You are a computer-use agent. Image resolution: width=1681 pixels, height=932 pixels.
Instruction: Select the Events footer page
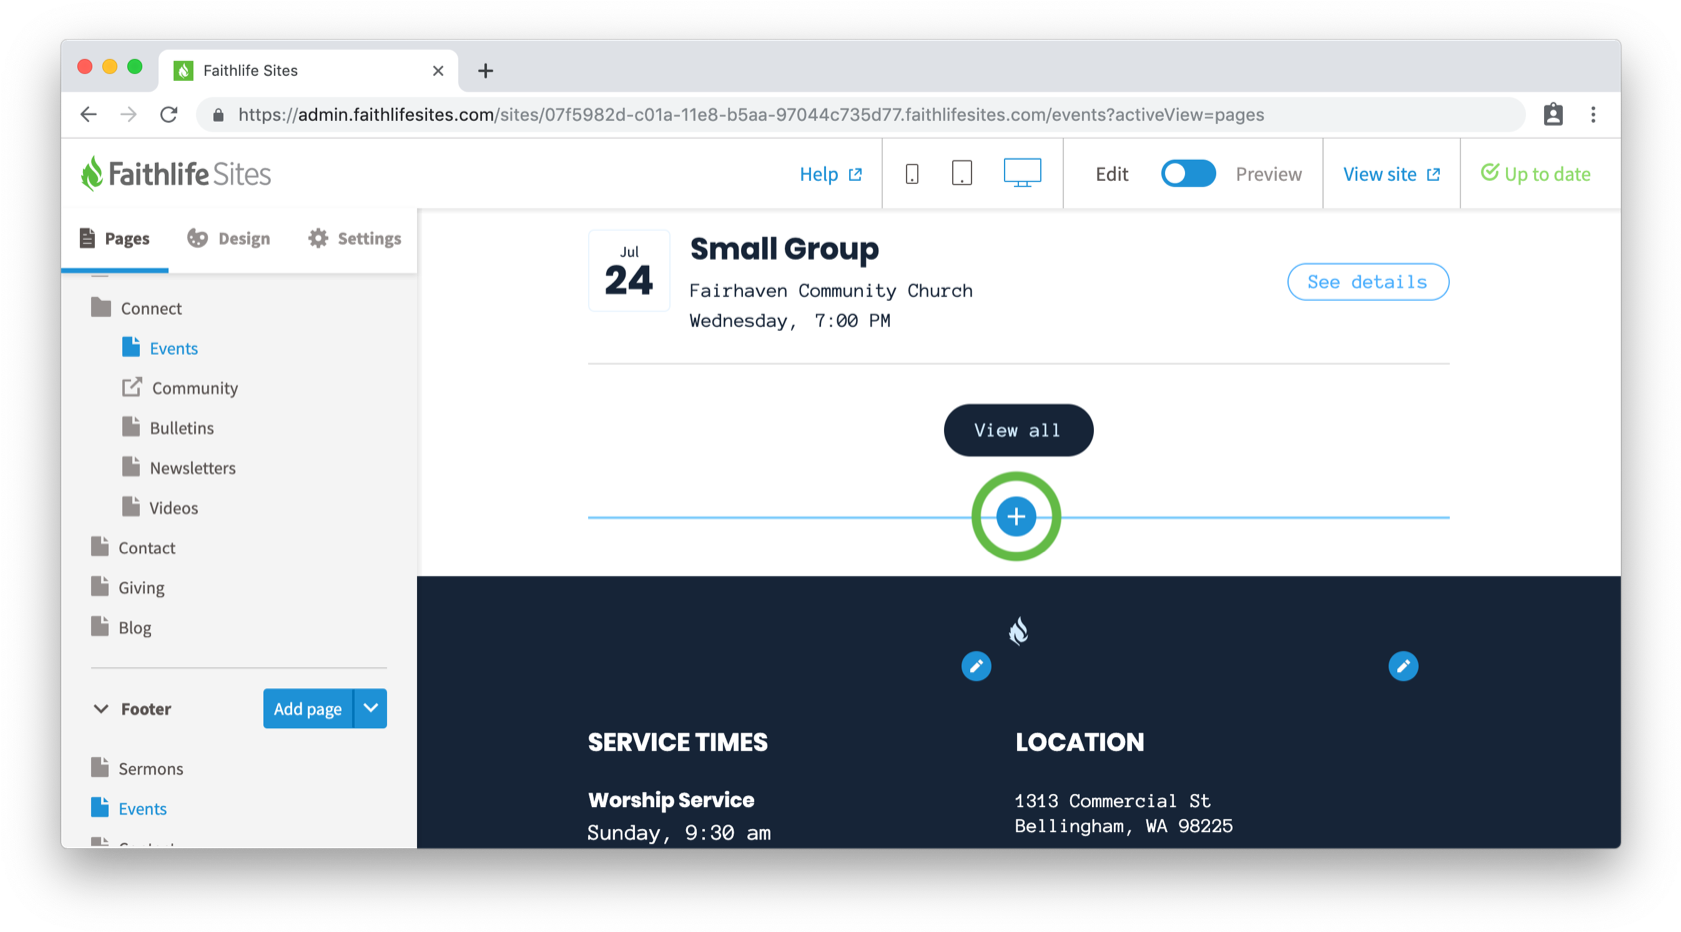pos(143,809)
